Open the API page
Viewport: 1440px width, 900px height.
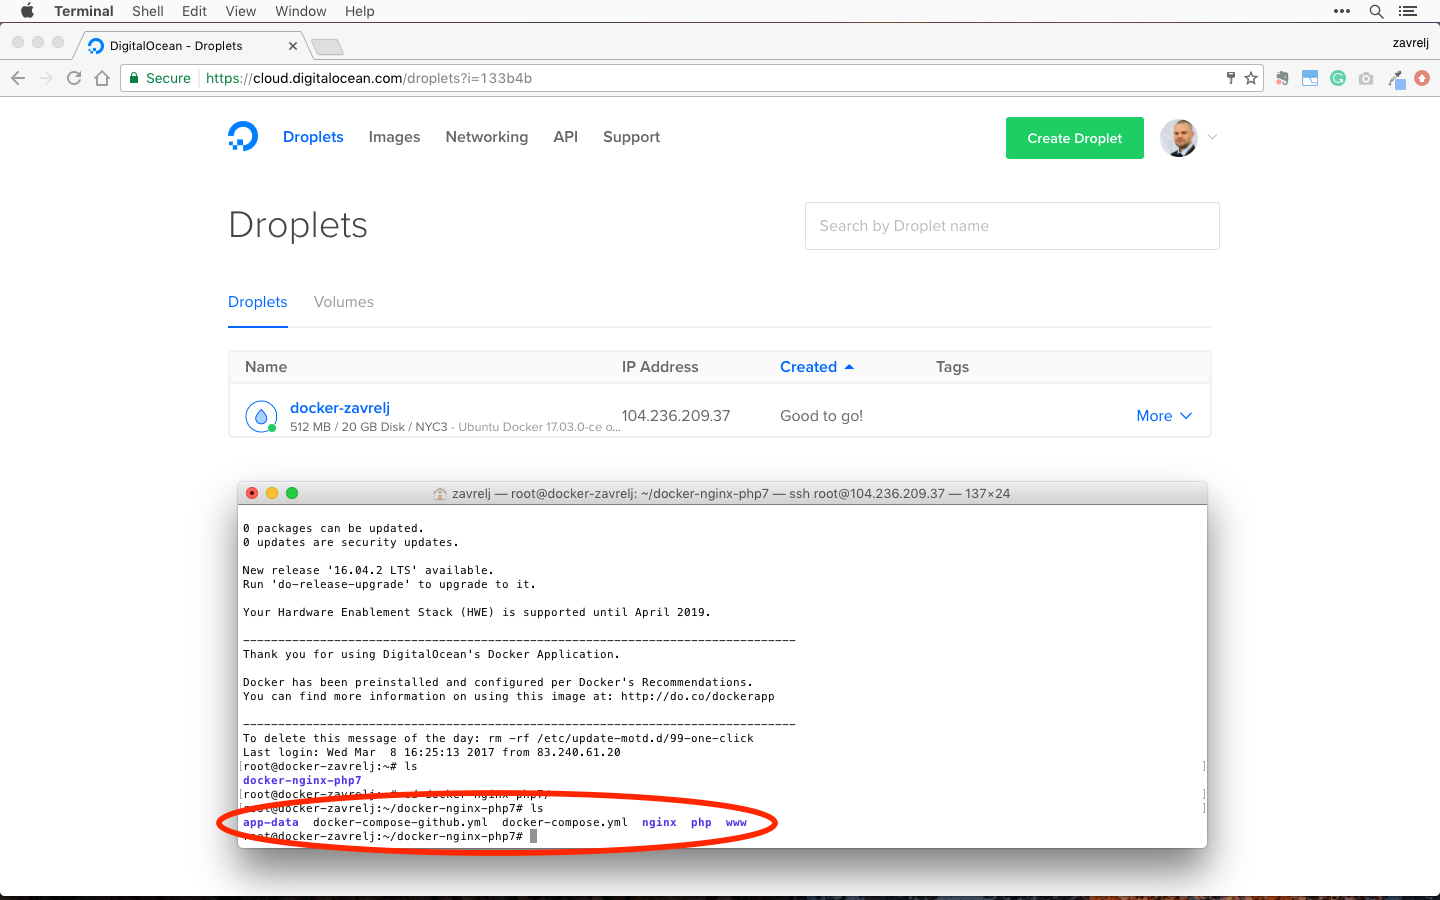[566, 137]
